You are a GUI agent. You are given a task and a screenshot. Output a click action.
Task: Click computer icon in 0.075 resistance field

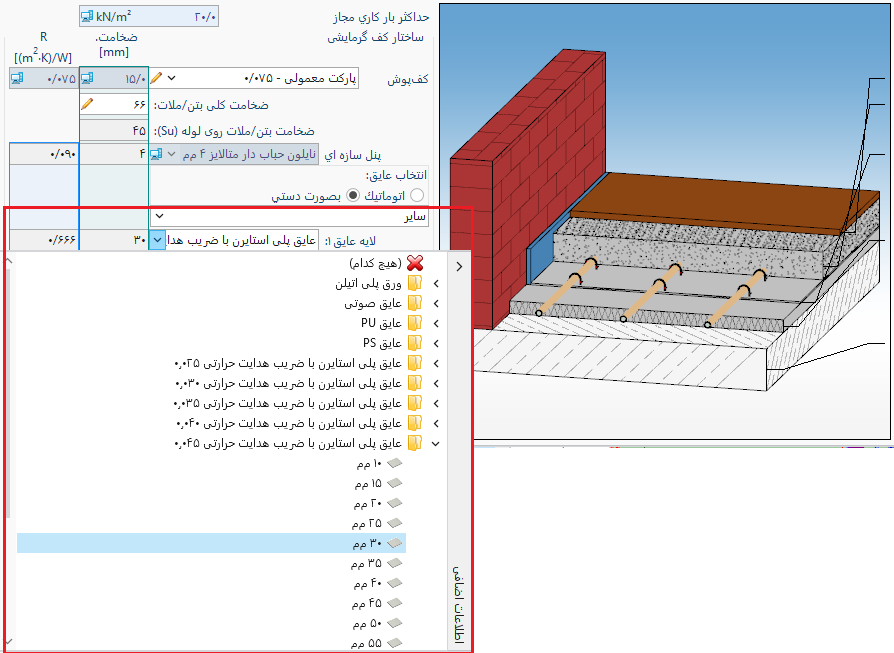(17, 78)
